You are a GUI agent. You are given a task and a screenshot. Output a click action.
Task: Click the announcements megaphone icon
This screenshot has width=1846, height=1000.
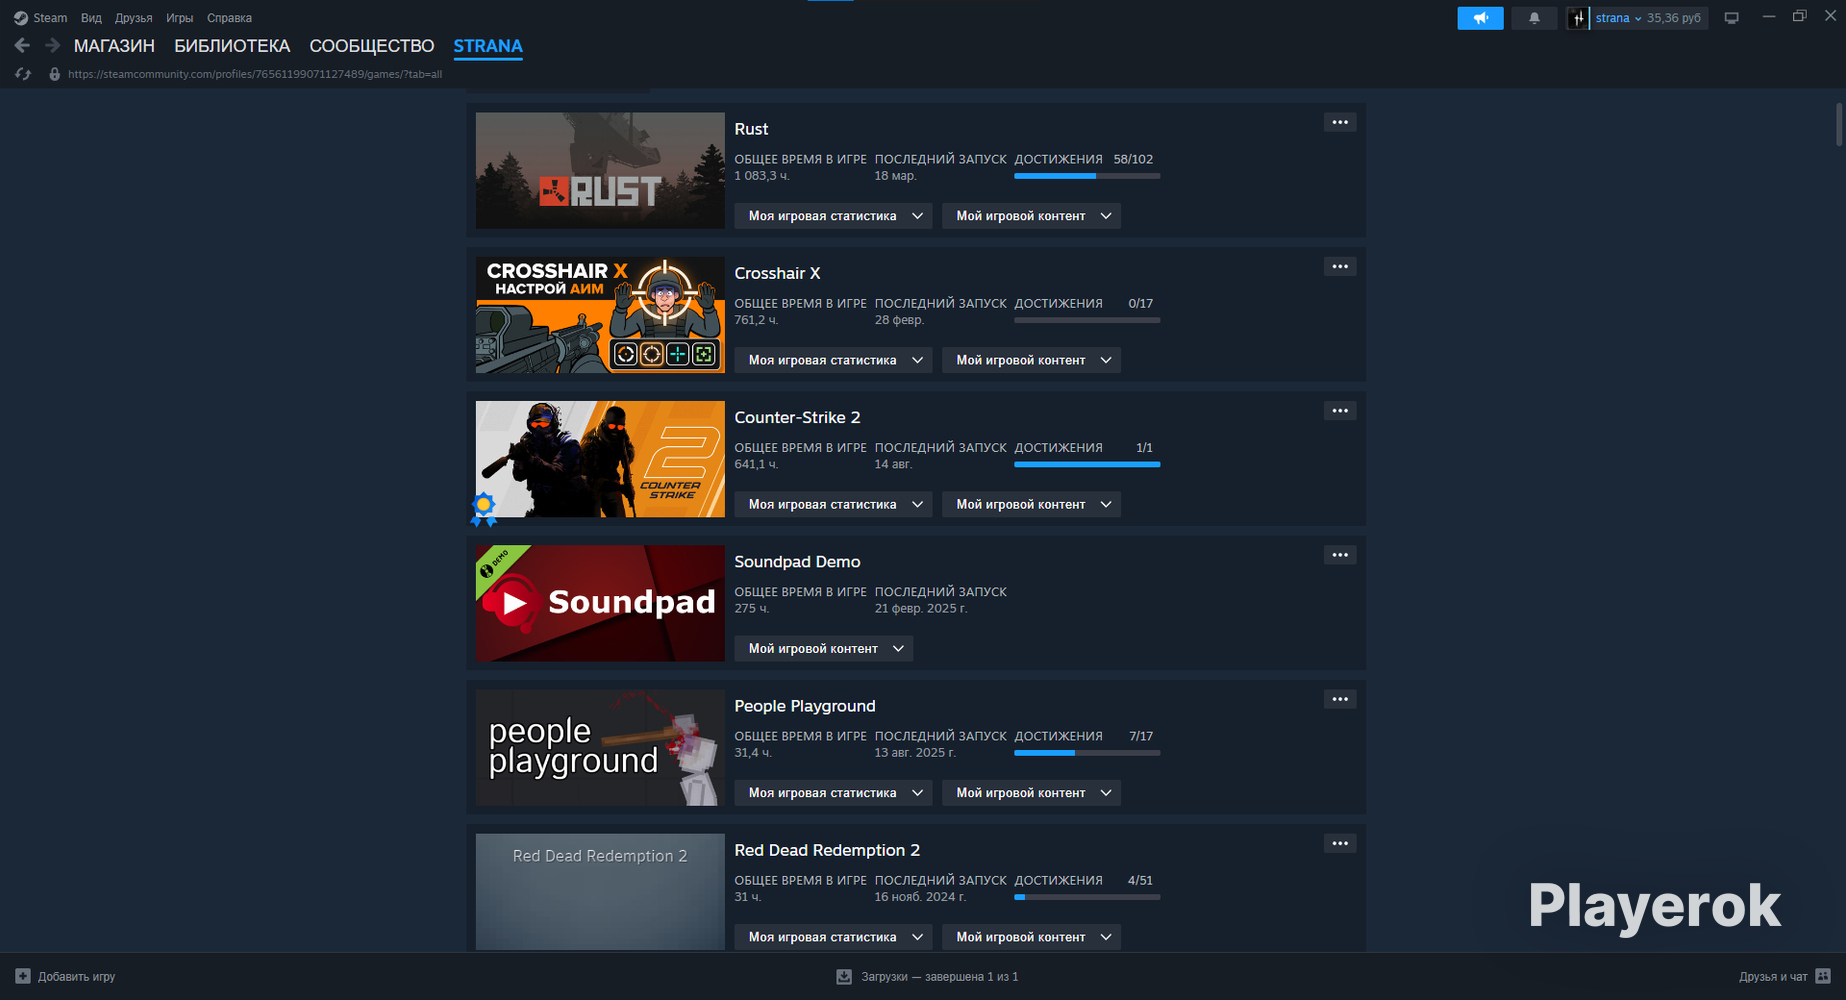point(1480,18)
